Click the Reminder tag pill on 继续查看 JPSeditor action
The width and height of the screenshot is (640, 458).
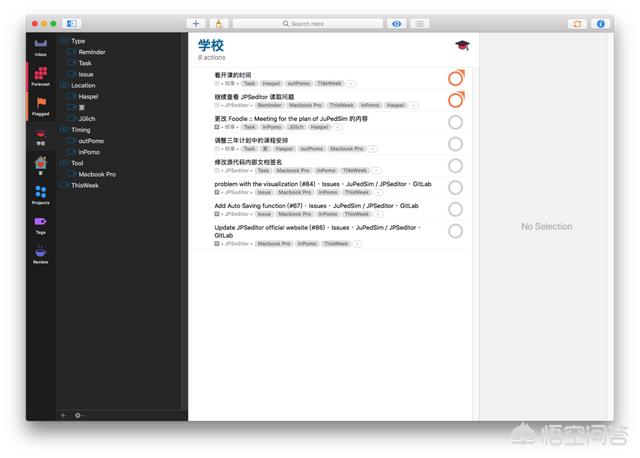click(x=269, y=105)
